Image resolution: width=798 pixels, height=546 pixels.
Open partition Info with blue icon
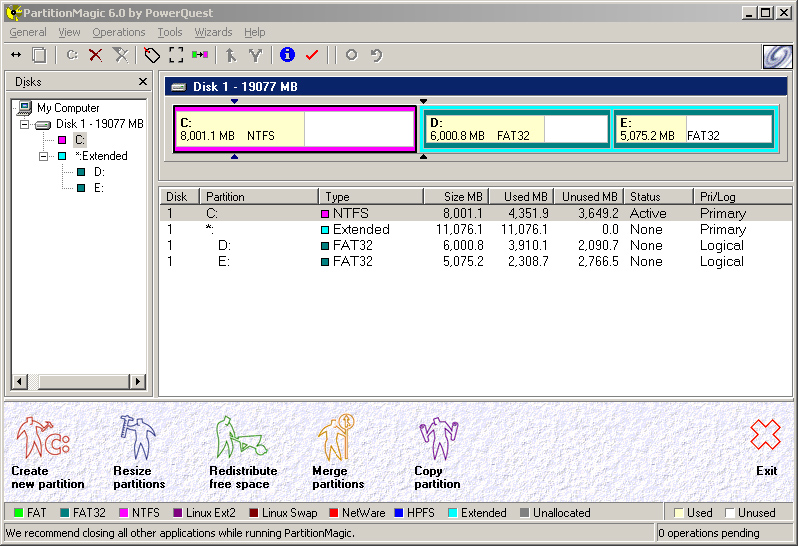click(287, 55)
